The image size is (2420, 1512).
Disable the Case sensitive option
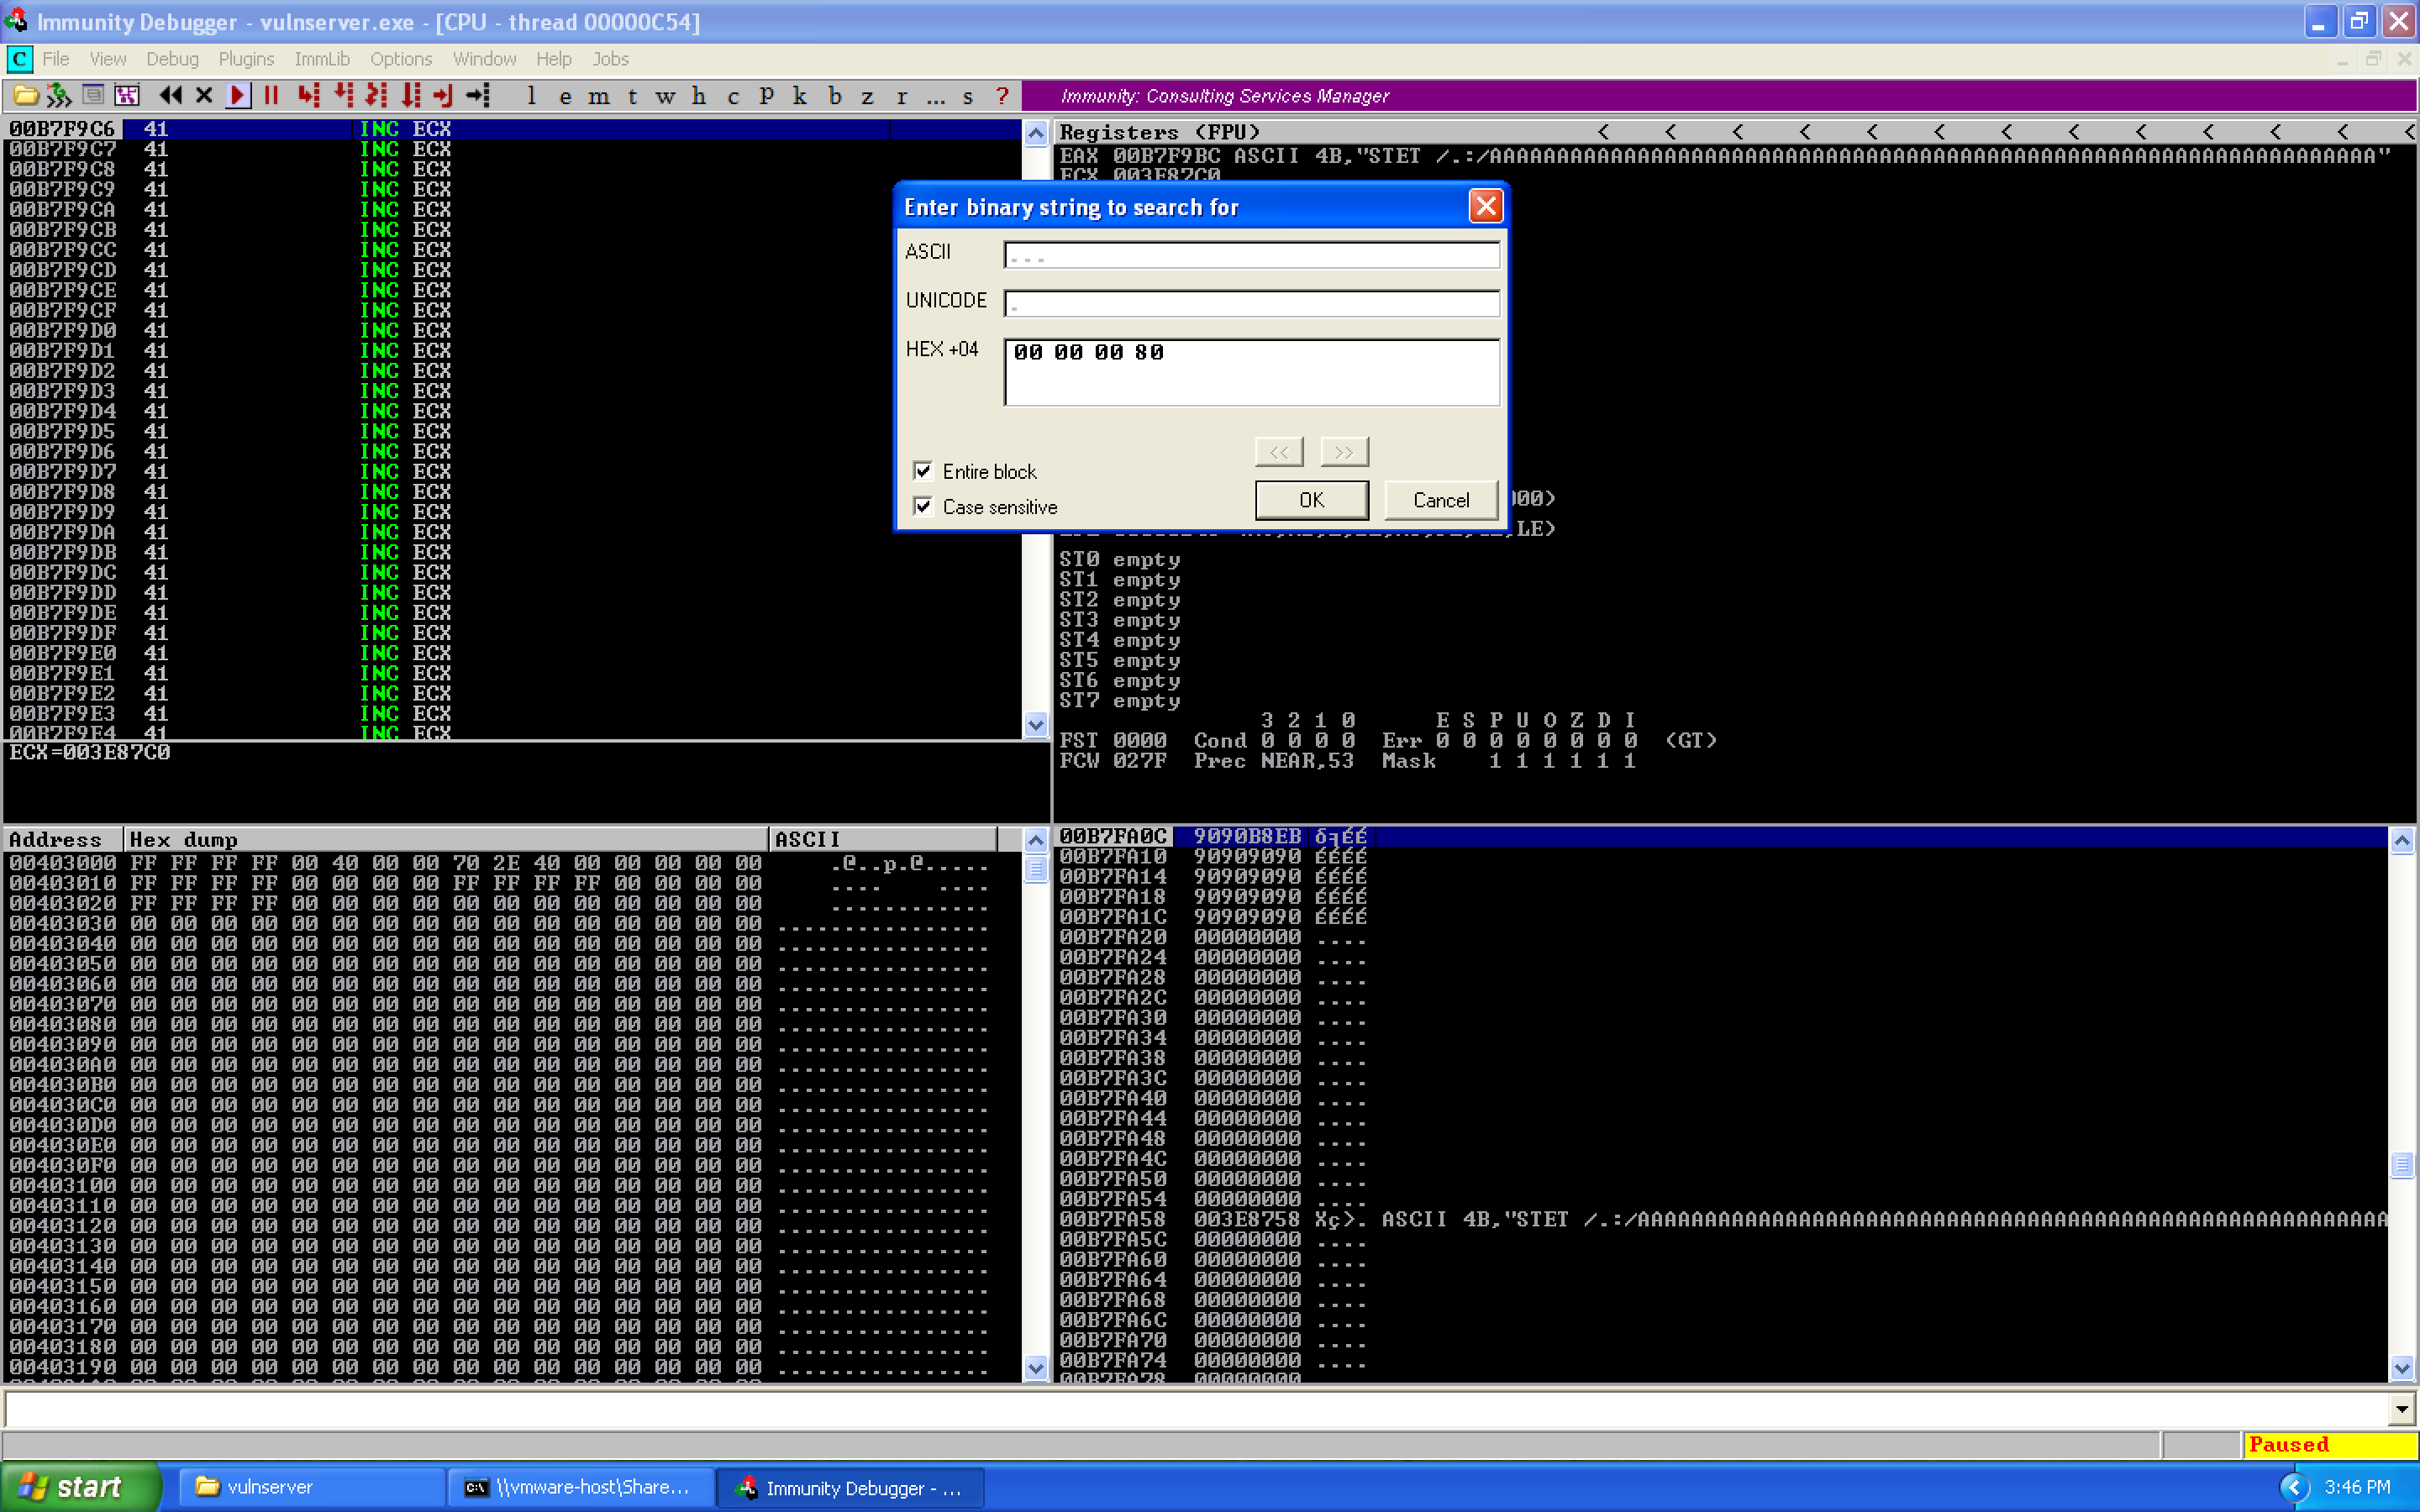(923, 507)
